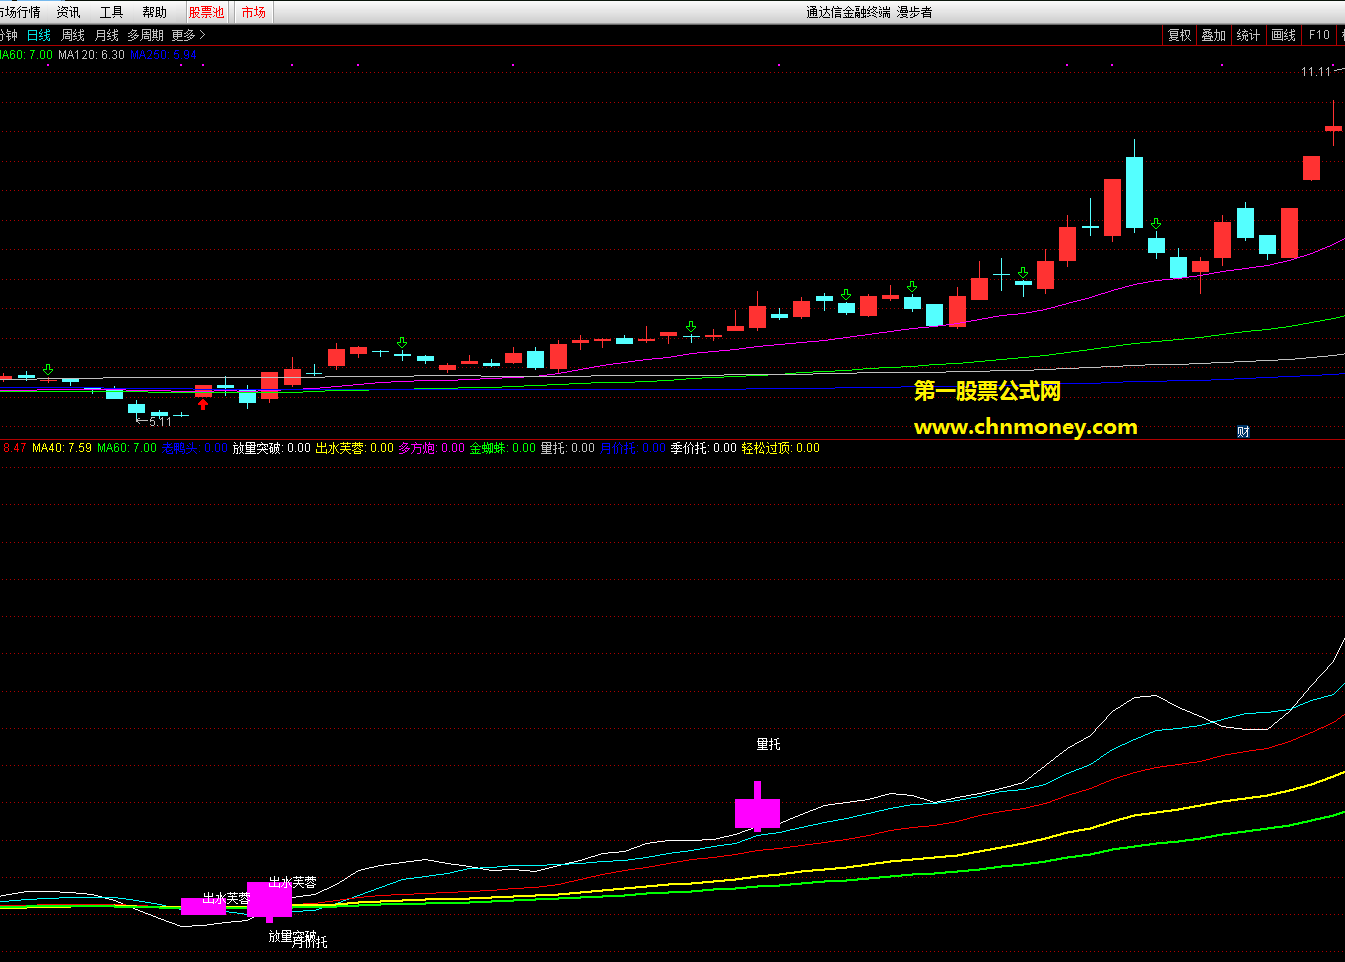Click the MA250 value label
This screenshot has width=1345, height=962.
pyautogui.click(x=163, y=55)
